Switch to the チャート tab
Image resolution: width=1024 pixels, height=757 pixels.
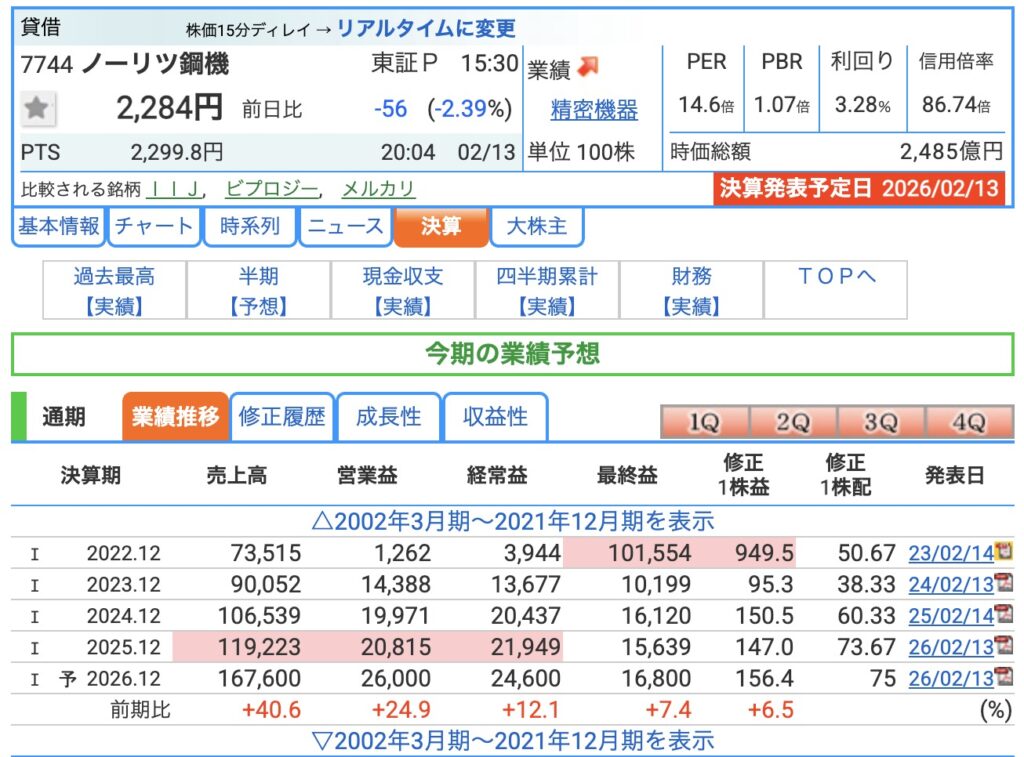tap(153, 226)
